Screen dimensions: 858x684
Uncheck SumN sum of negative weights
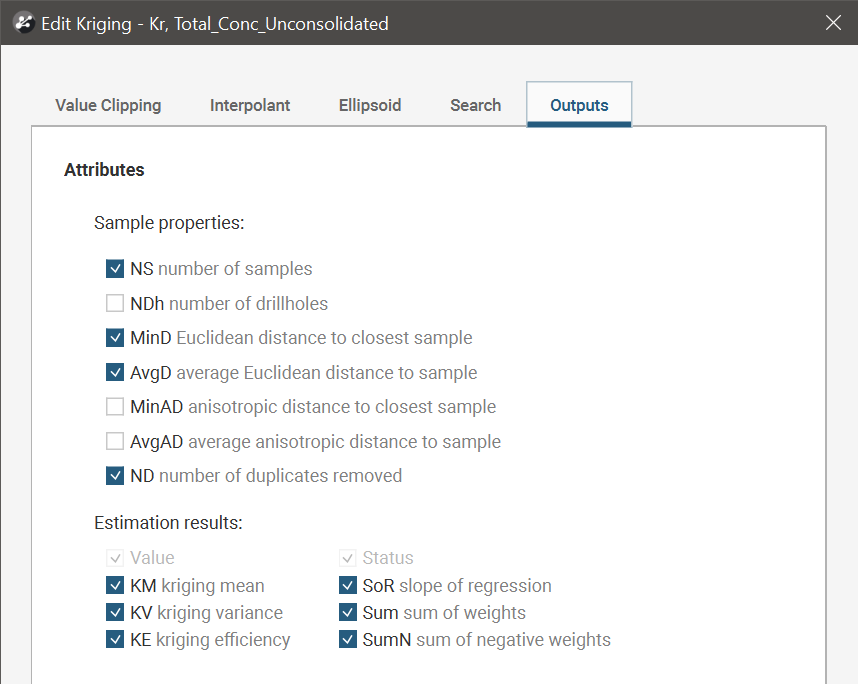point(348,640)
